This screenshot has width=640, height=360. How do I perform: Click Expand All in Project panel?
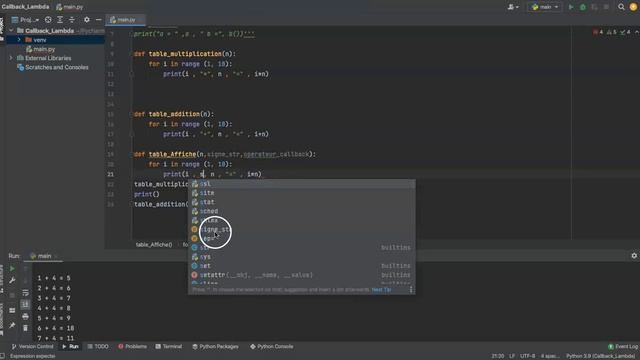click(60, 20)
